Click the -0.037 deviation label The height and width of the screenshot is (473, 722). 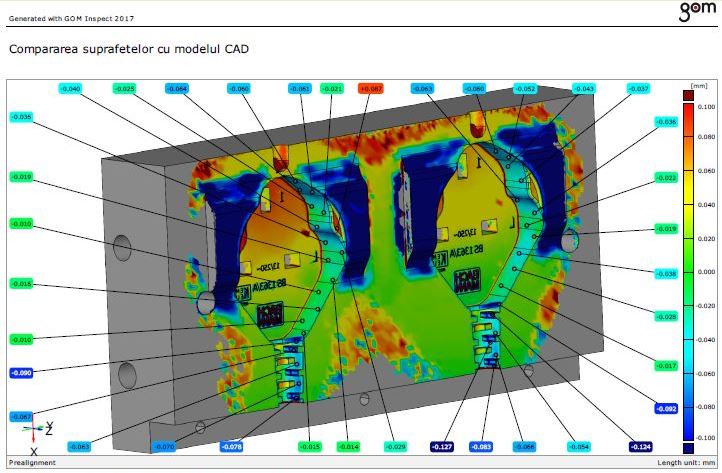[x=638, y=89]
